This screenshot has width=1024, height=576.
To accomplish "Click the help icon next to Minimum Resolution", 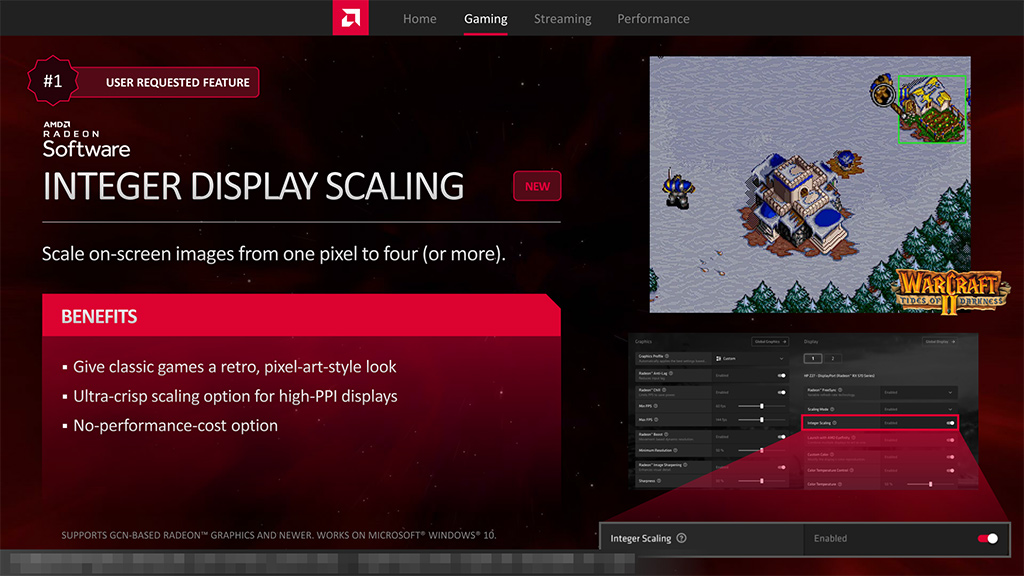I will [x=675, y=451].
